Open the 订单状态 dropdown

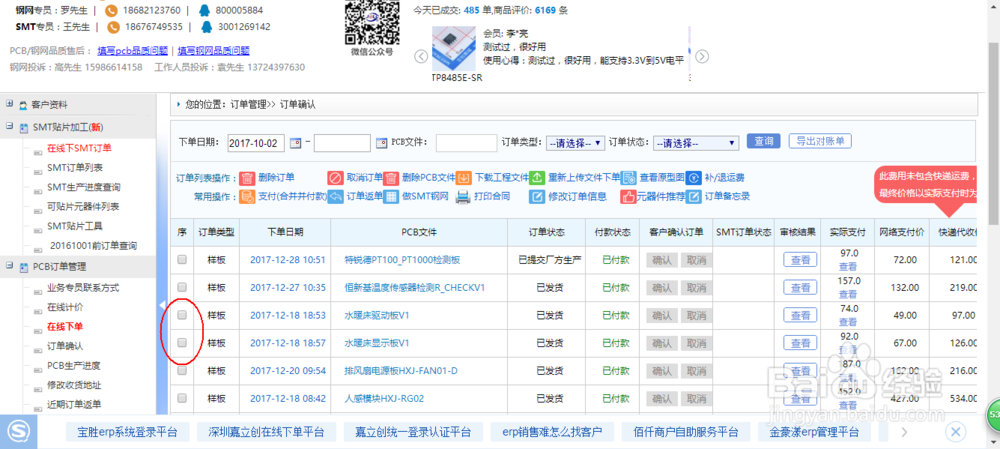(696, 143)
